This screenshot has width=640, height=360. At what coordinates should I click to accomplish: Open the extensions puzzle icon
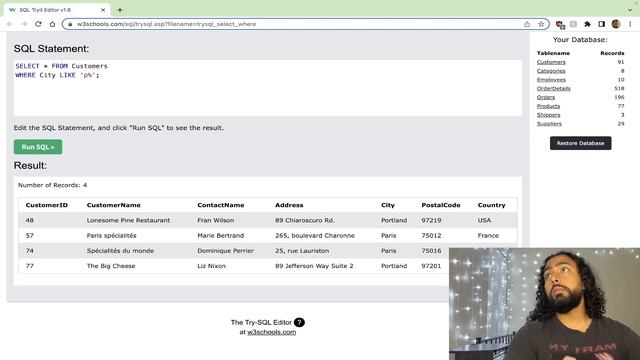[587, 24]
